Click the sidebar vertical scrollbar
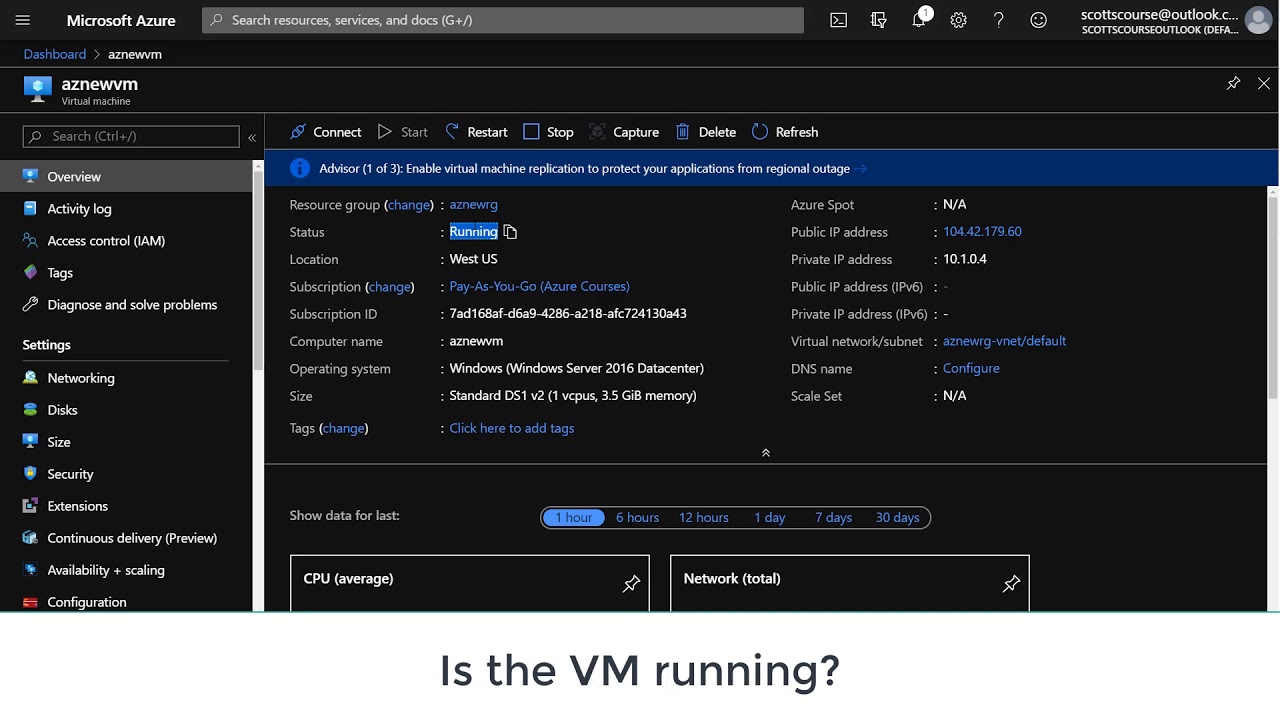Viewport: 1280px width, 720px height. point(258,270)
